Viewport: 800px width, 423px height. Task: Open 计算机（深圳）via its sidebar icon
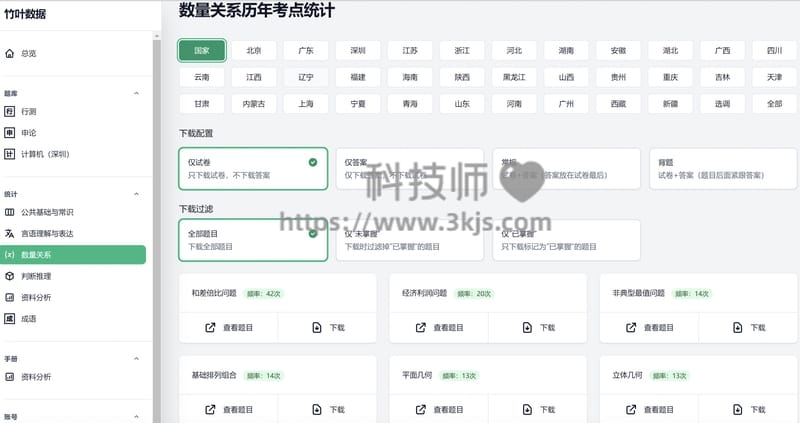coord(10,154)
